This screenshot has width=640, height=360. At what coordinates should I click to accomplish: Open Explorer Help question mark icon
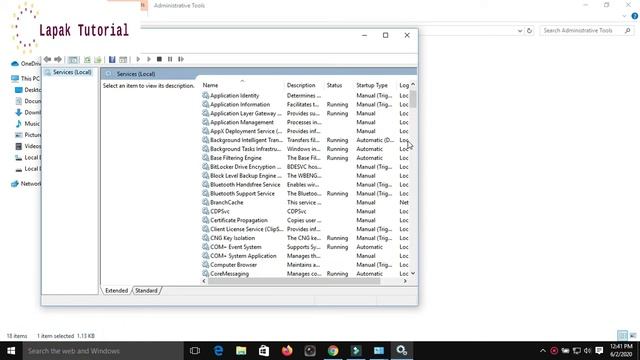tap(635, 16)
